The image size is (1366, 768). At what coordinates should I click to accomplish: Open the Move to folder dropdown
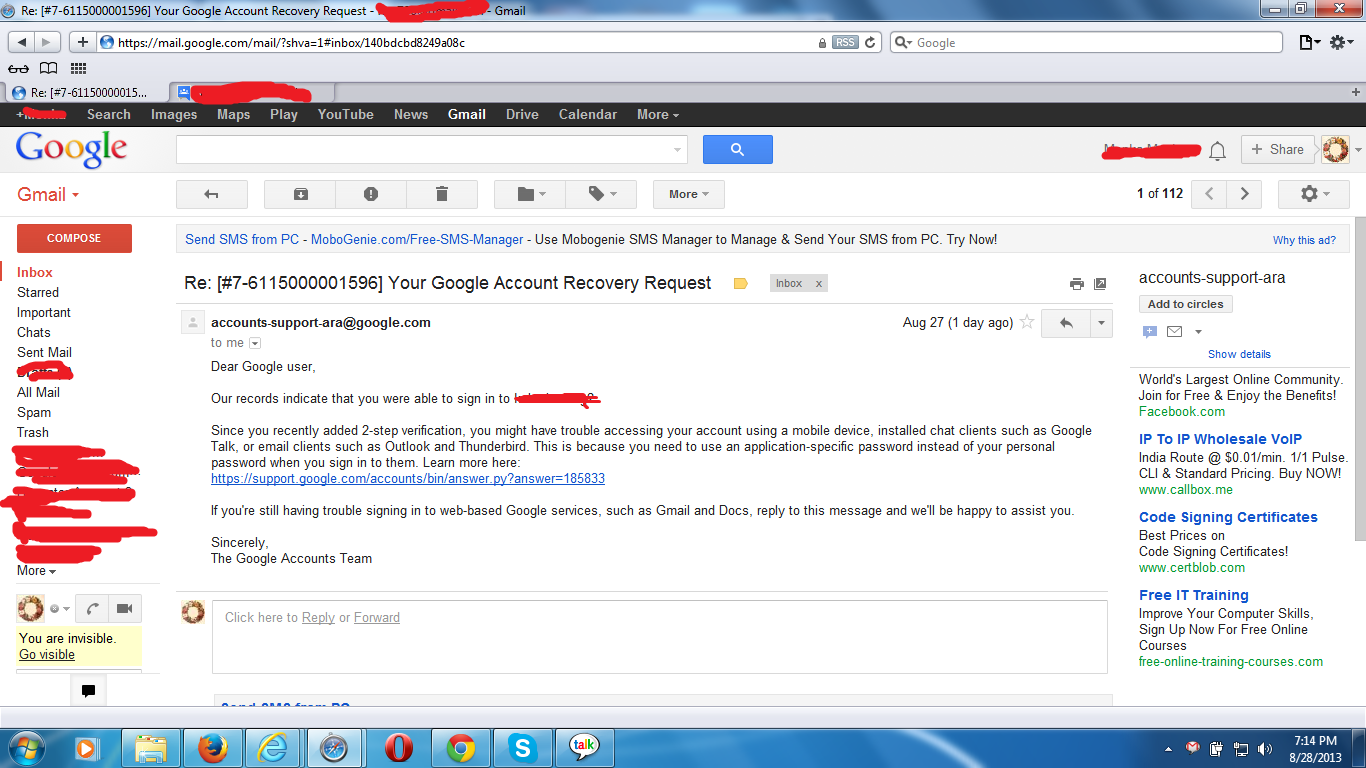click(x=530, y=194)
